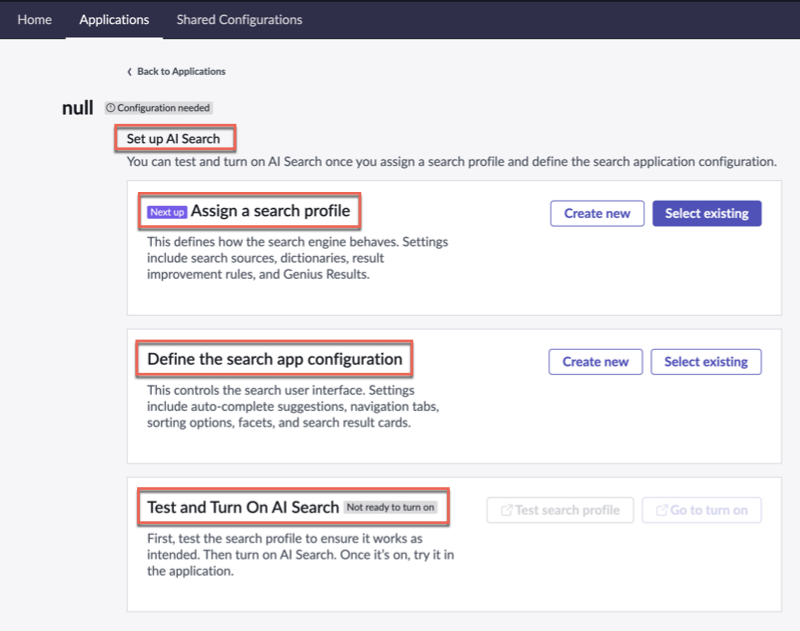Create new search profile
The image size is (800, 631).
pos(597,213)
